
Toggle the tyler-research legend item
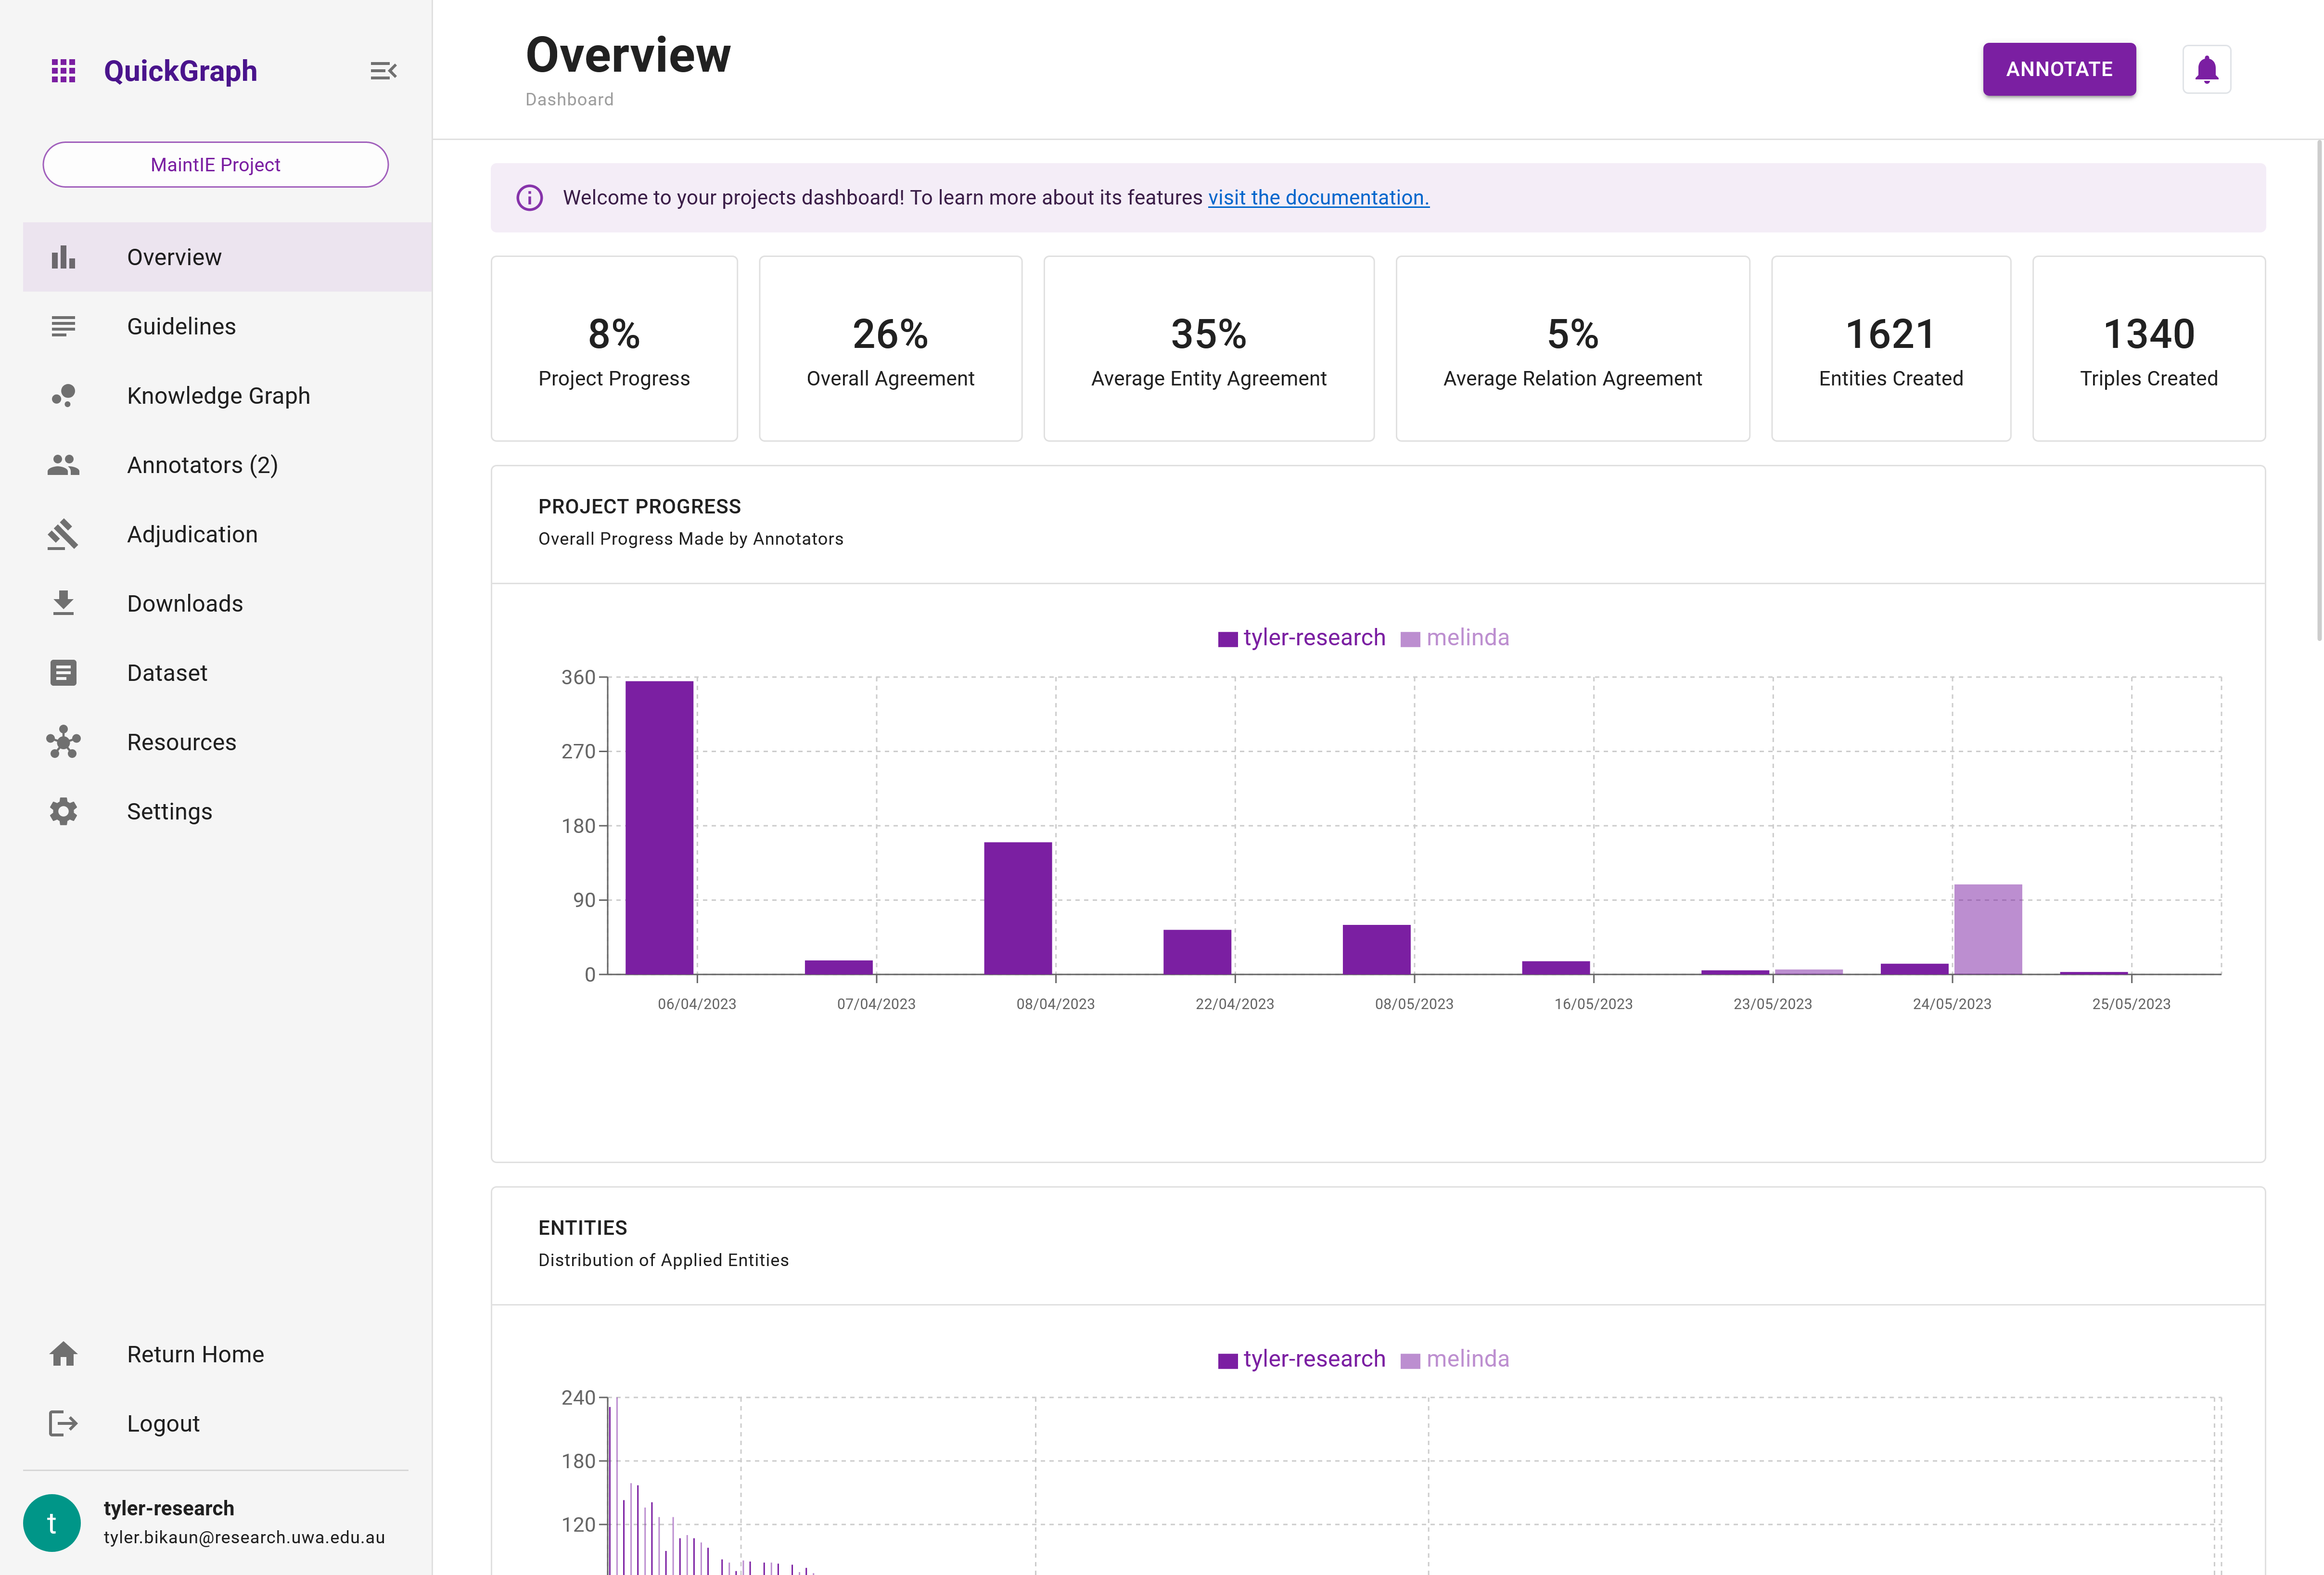click(1301, 636)
